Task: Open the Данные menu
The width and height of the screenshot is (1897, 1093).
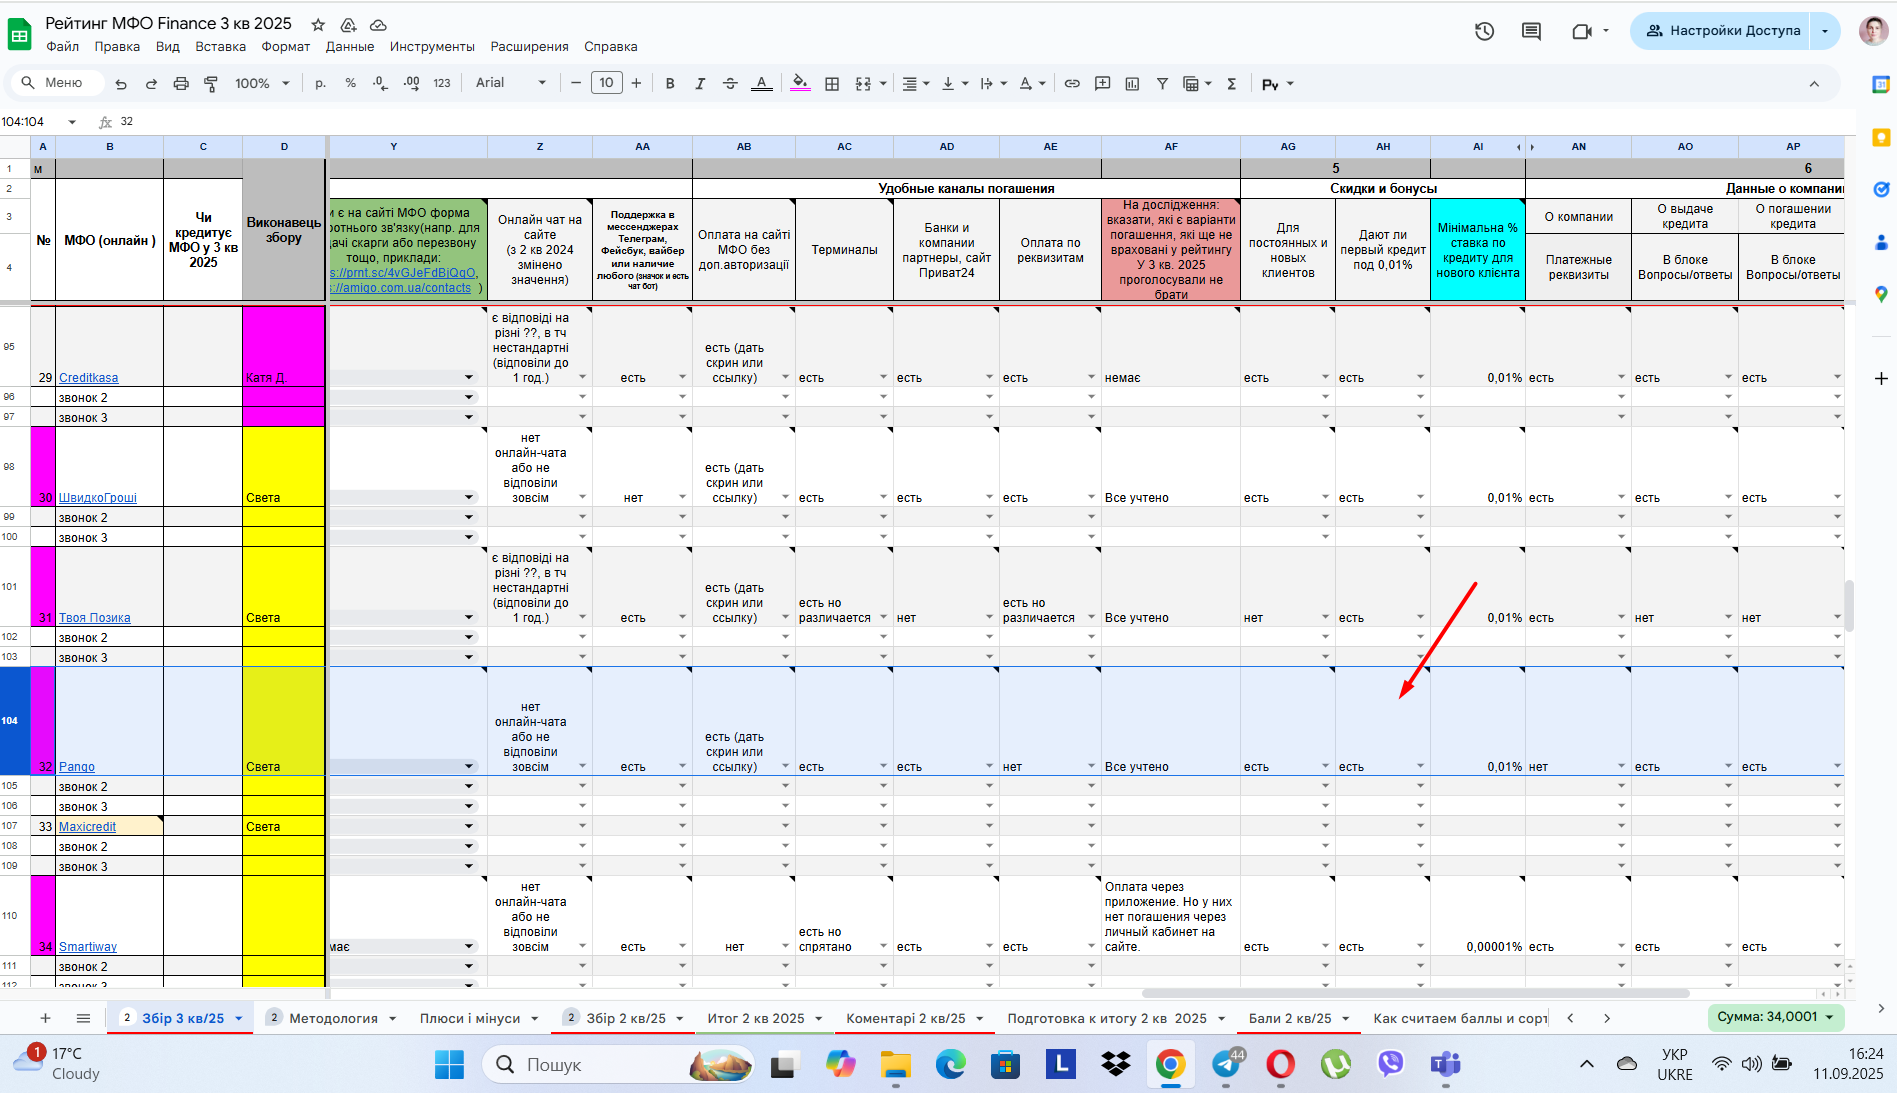Action: click(x=350, y=47)
